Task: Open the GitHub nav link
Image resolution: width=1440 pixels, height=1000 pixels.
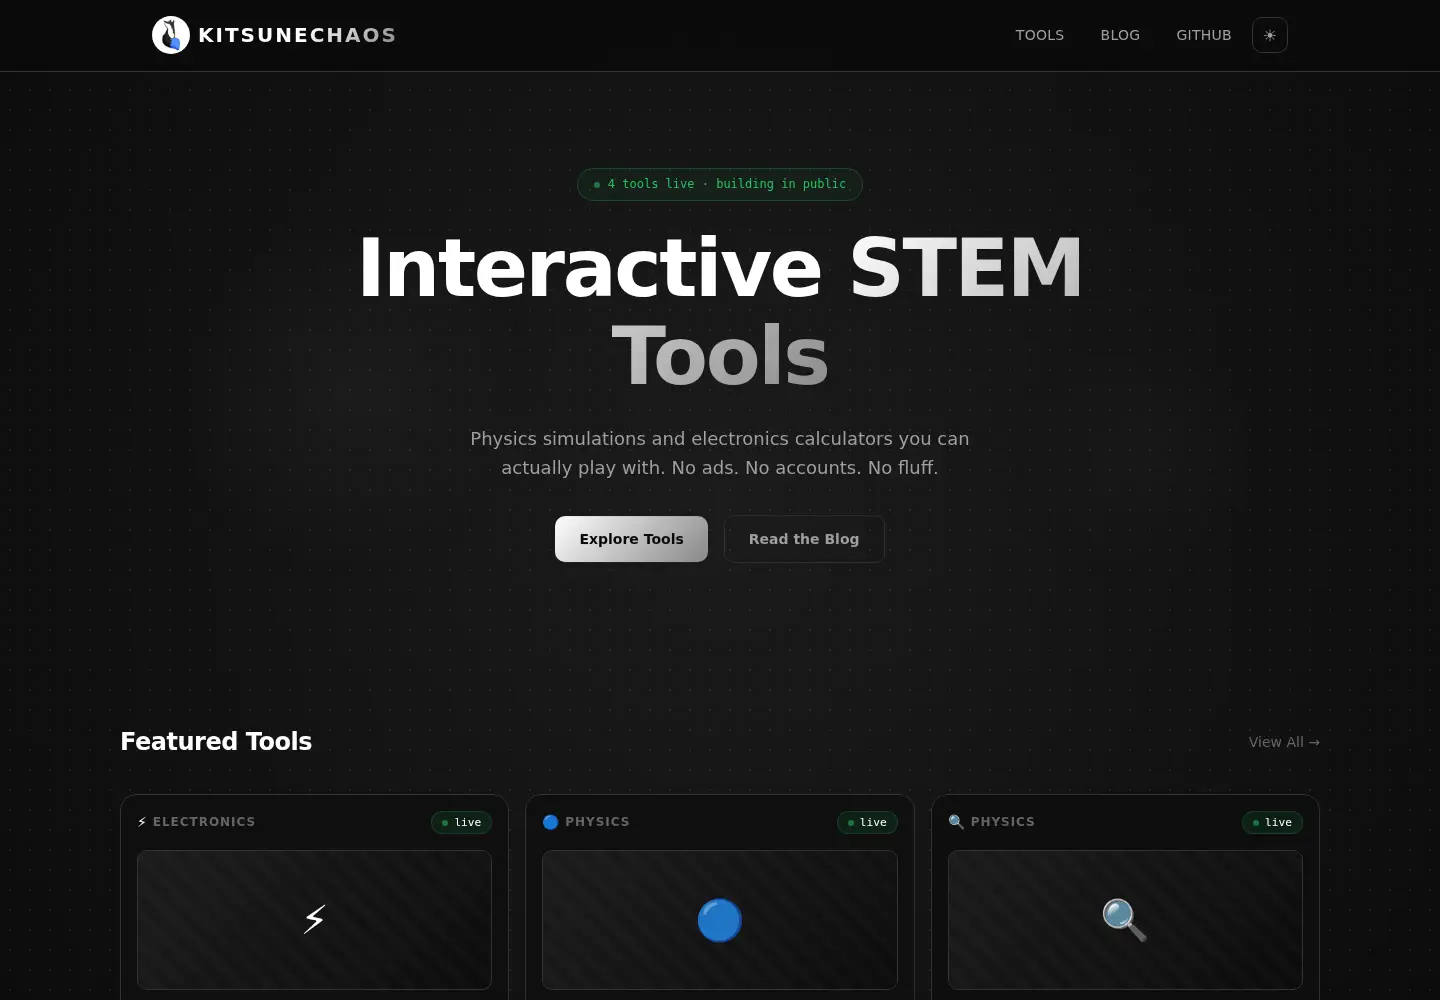Action: tap(1204, 35)
